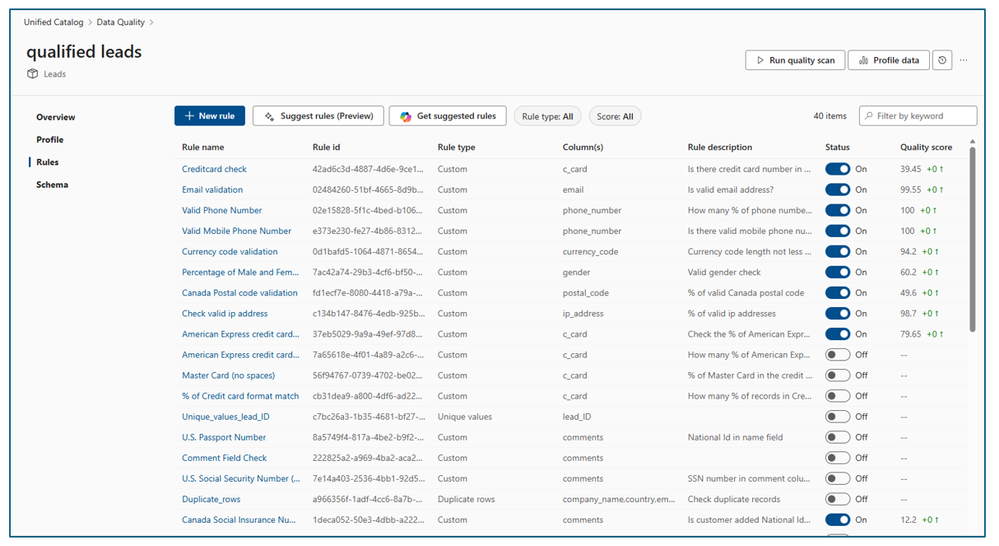The image size is (999, 546).
Task: Open Percentage of Male and Fem... rule
Action: [x=240, y=272]
